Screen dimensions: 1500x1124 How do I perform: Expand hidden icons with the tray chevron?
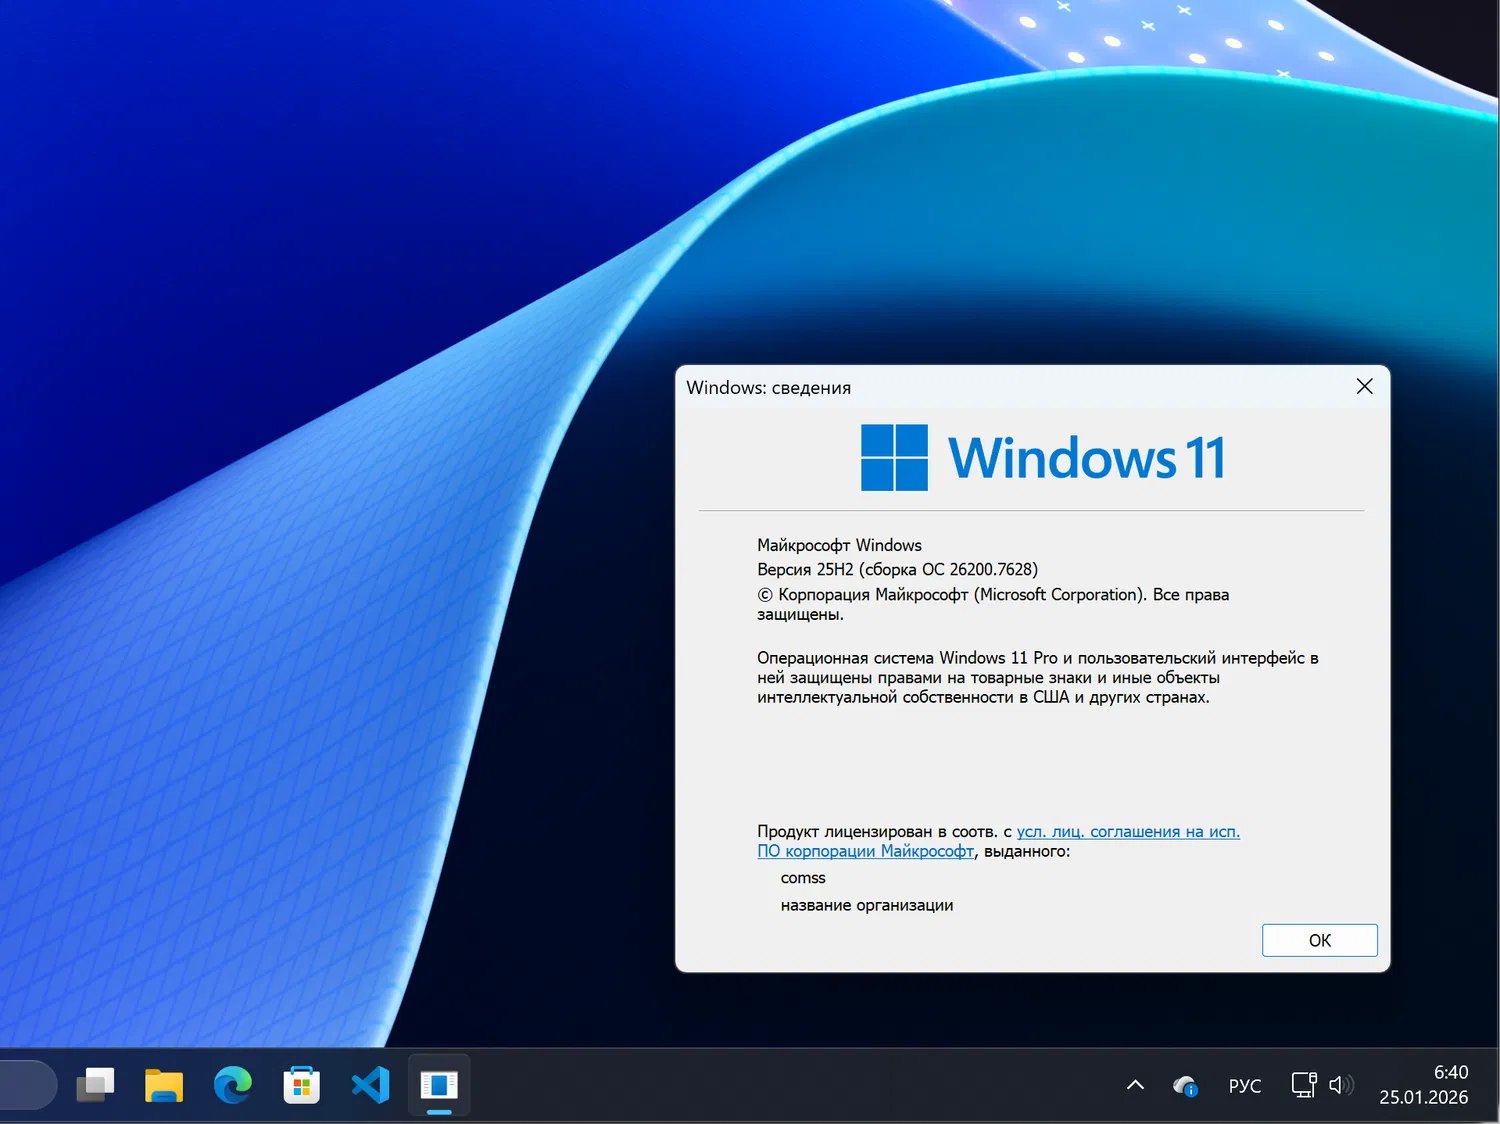click(x=1135, y=1085)
